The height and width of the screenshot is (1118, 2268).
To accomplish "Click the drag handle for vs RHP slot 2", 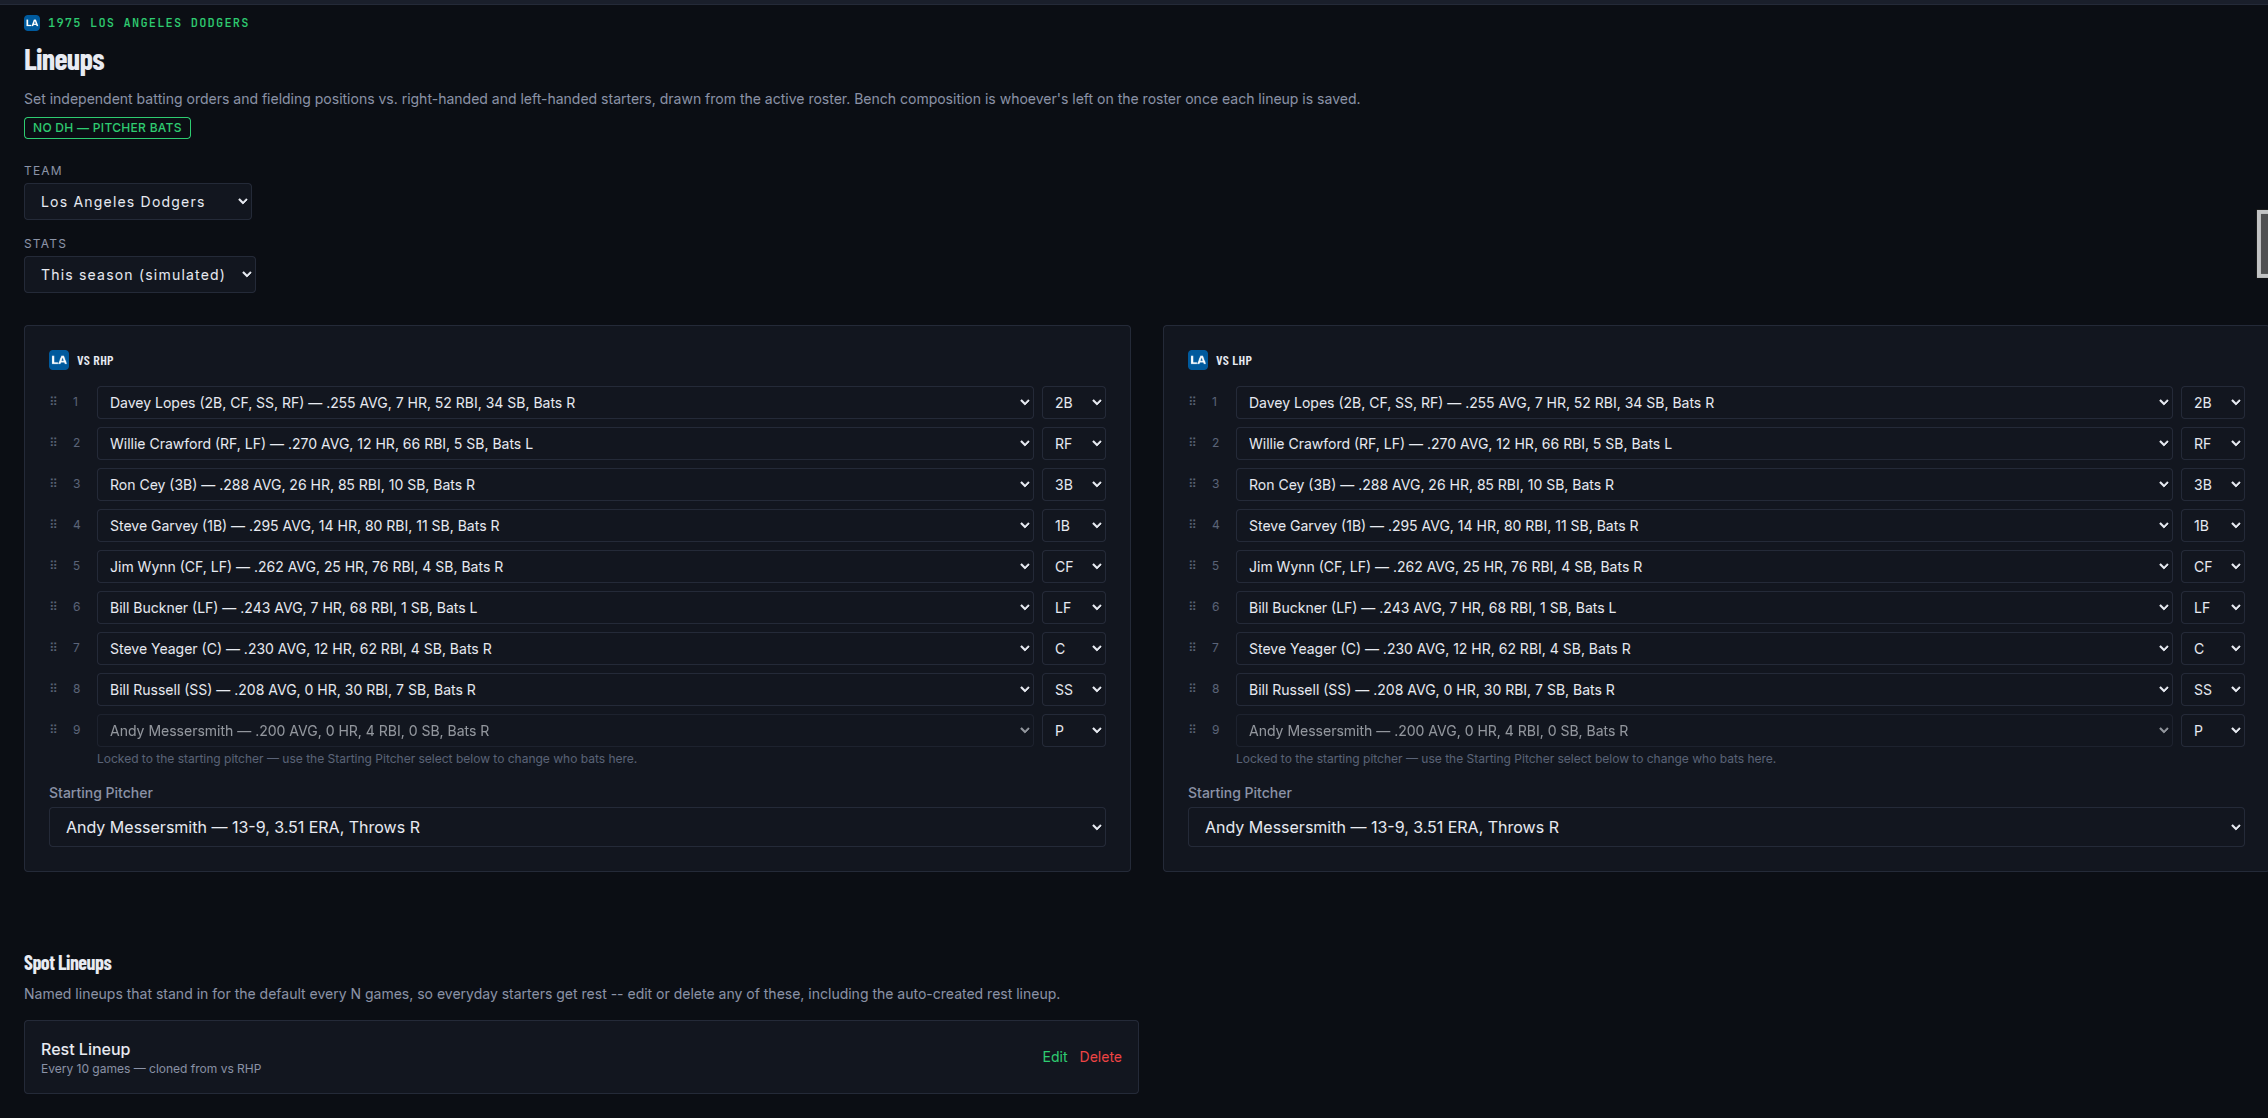I will [x=54, y=443].
